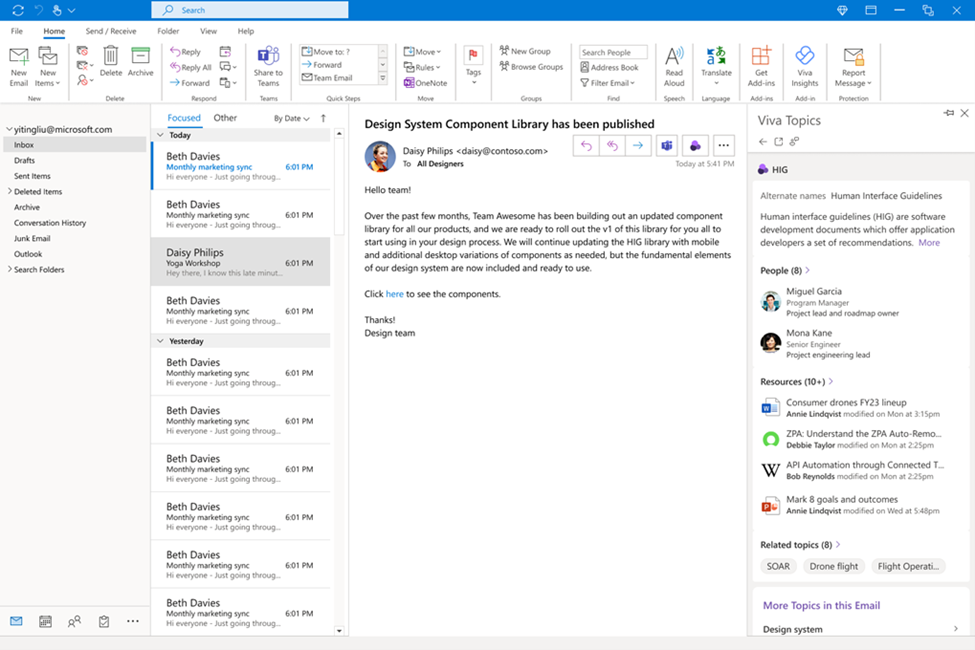Click Reply in the Respond group
975x650 pixels.
coord(185,52)
